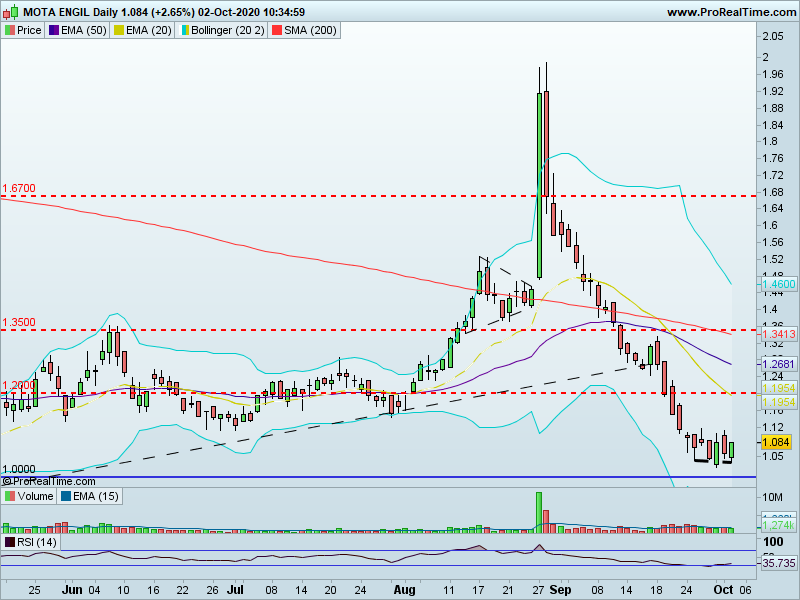This screenshot has height=600, width=800.
Task: Click the 17 date label on time axis
Action: pyautogui.click(x=479, y=590)
